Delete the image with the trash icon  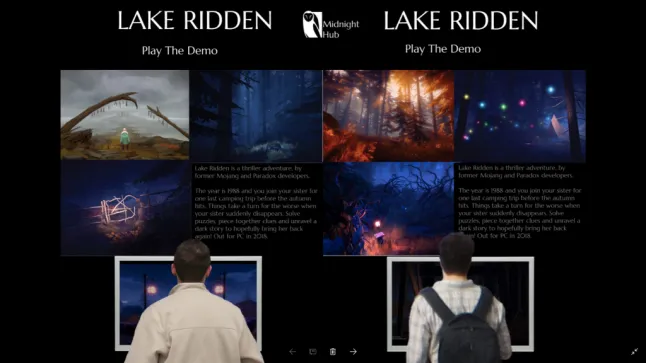[333, 351]
